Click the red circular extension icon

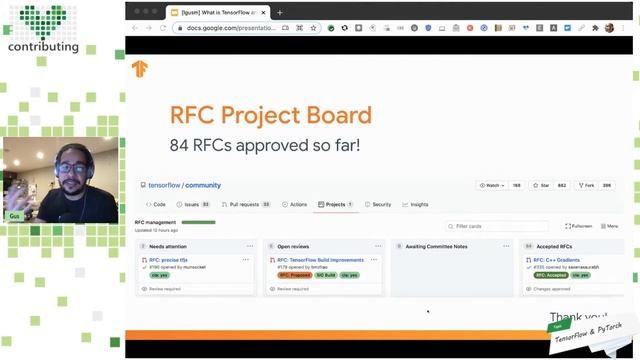click(x=470, y=28)
